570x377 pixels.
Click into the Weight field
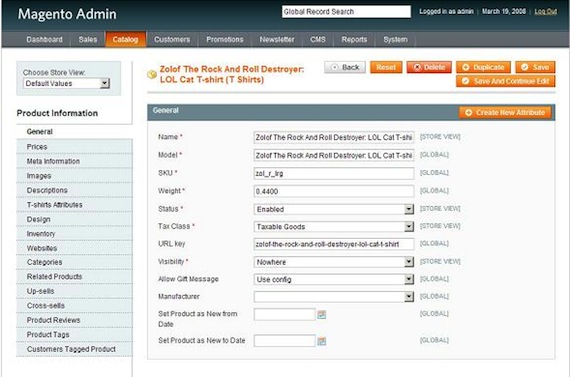click(334, 191)
